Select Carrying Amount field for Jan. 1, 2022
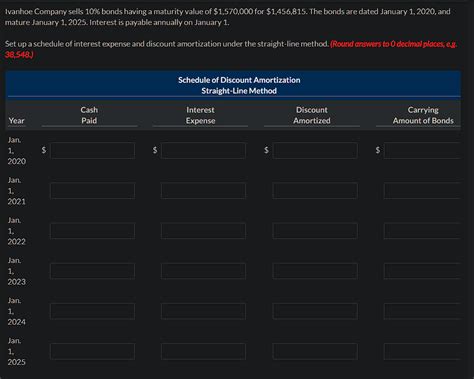Image resolution: width=474 pixels, height=379 pixels. 422,231
